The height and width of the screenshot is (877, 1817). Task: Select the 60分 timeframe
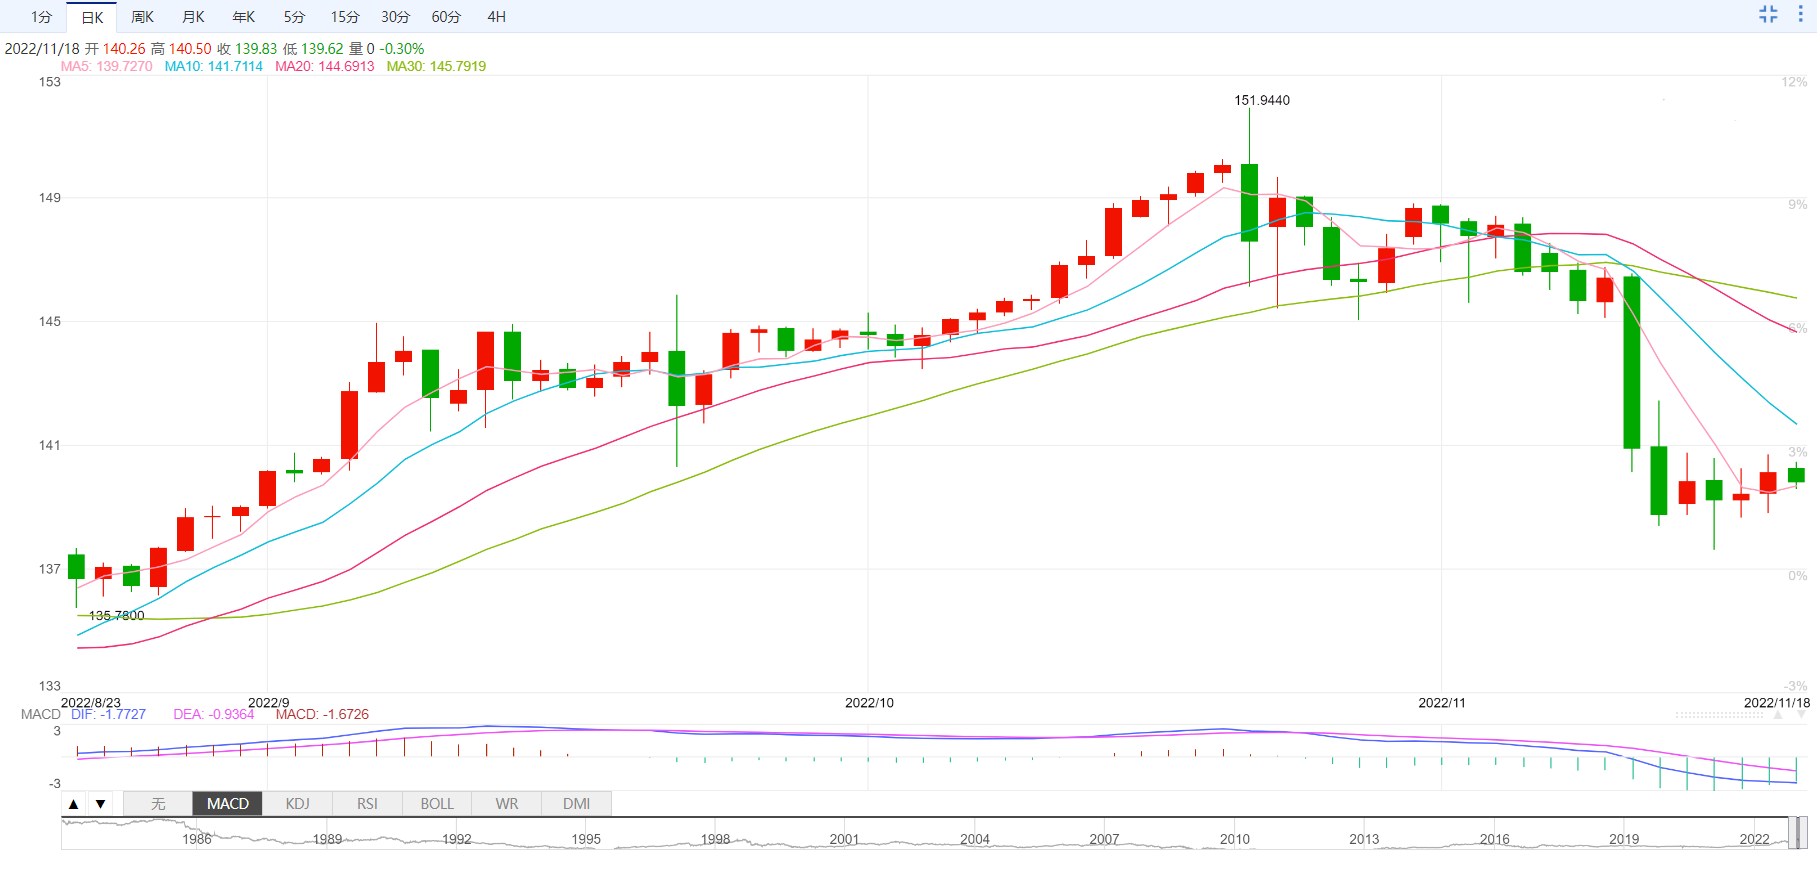point(446,17)
